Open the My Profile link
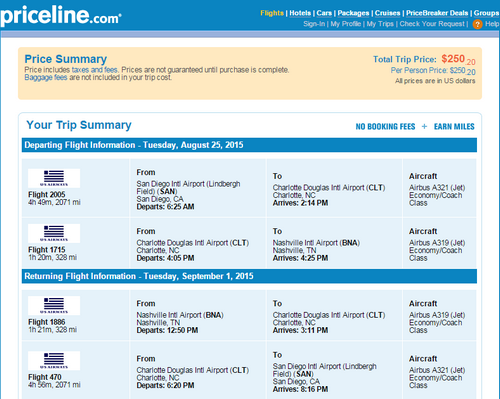 pos(346,24)
